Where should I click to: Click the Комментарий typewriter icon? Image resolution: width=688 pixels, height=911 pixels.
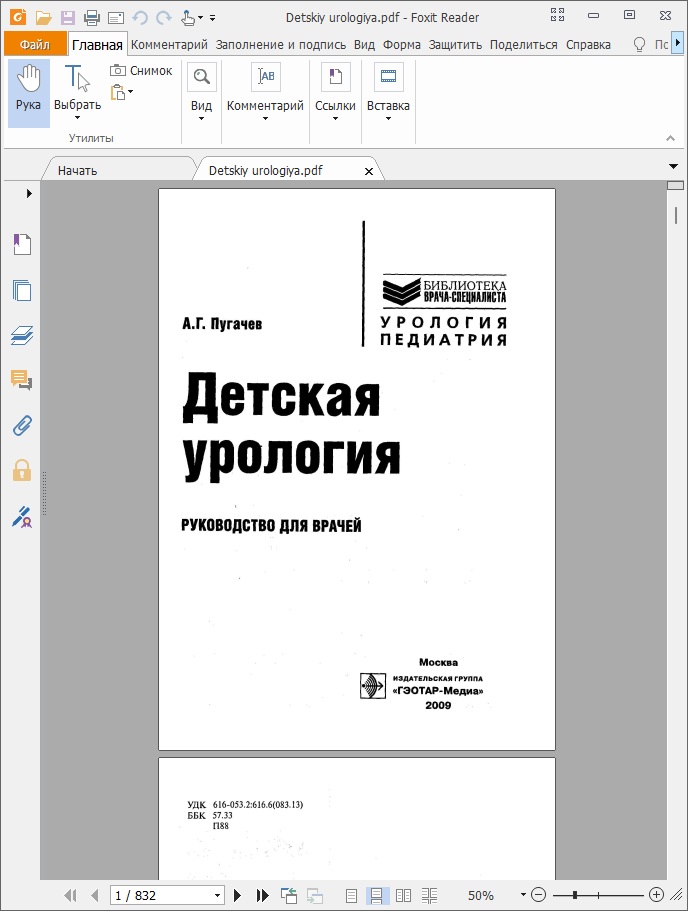tap(266, 77)
